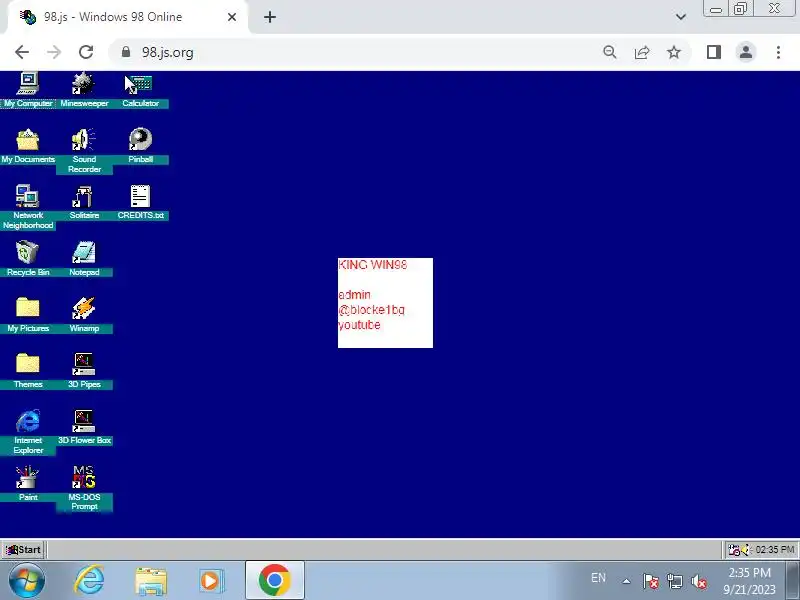Click the muted speaker tray icon

[x=698, y=581]
